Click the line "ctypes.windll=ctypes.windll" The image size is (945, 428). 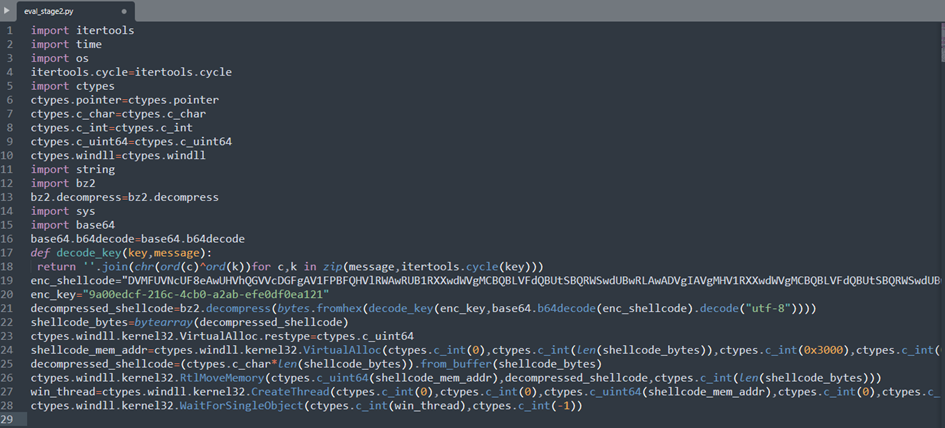(118, 156)
